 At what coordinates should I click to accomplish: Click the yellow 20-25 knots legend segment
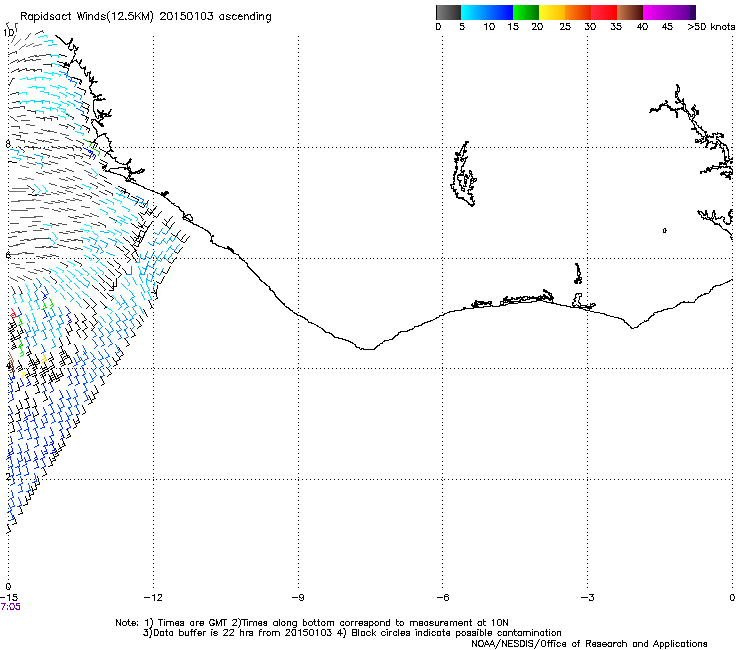click(x=552, y=12)
